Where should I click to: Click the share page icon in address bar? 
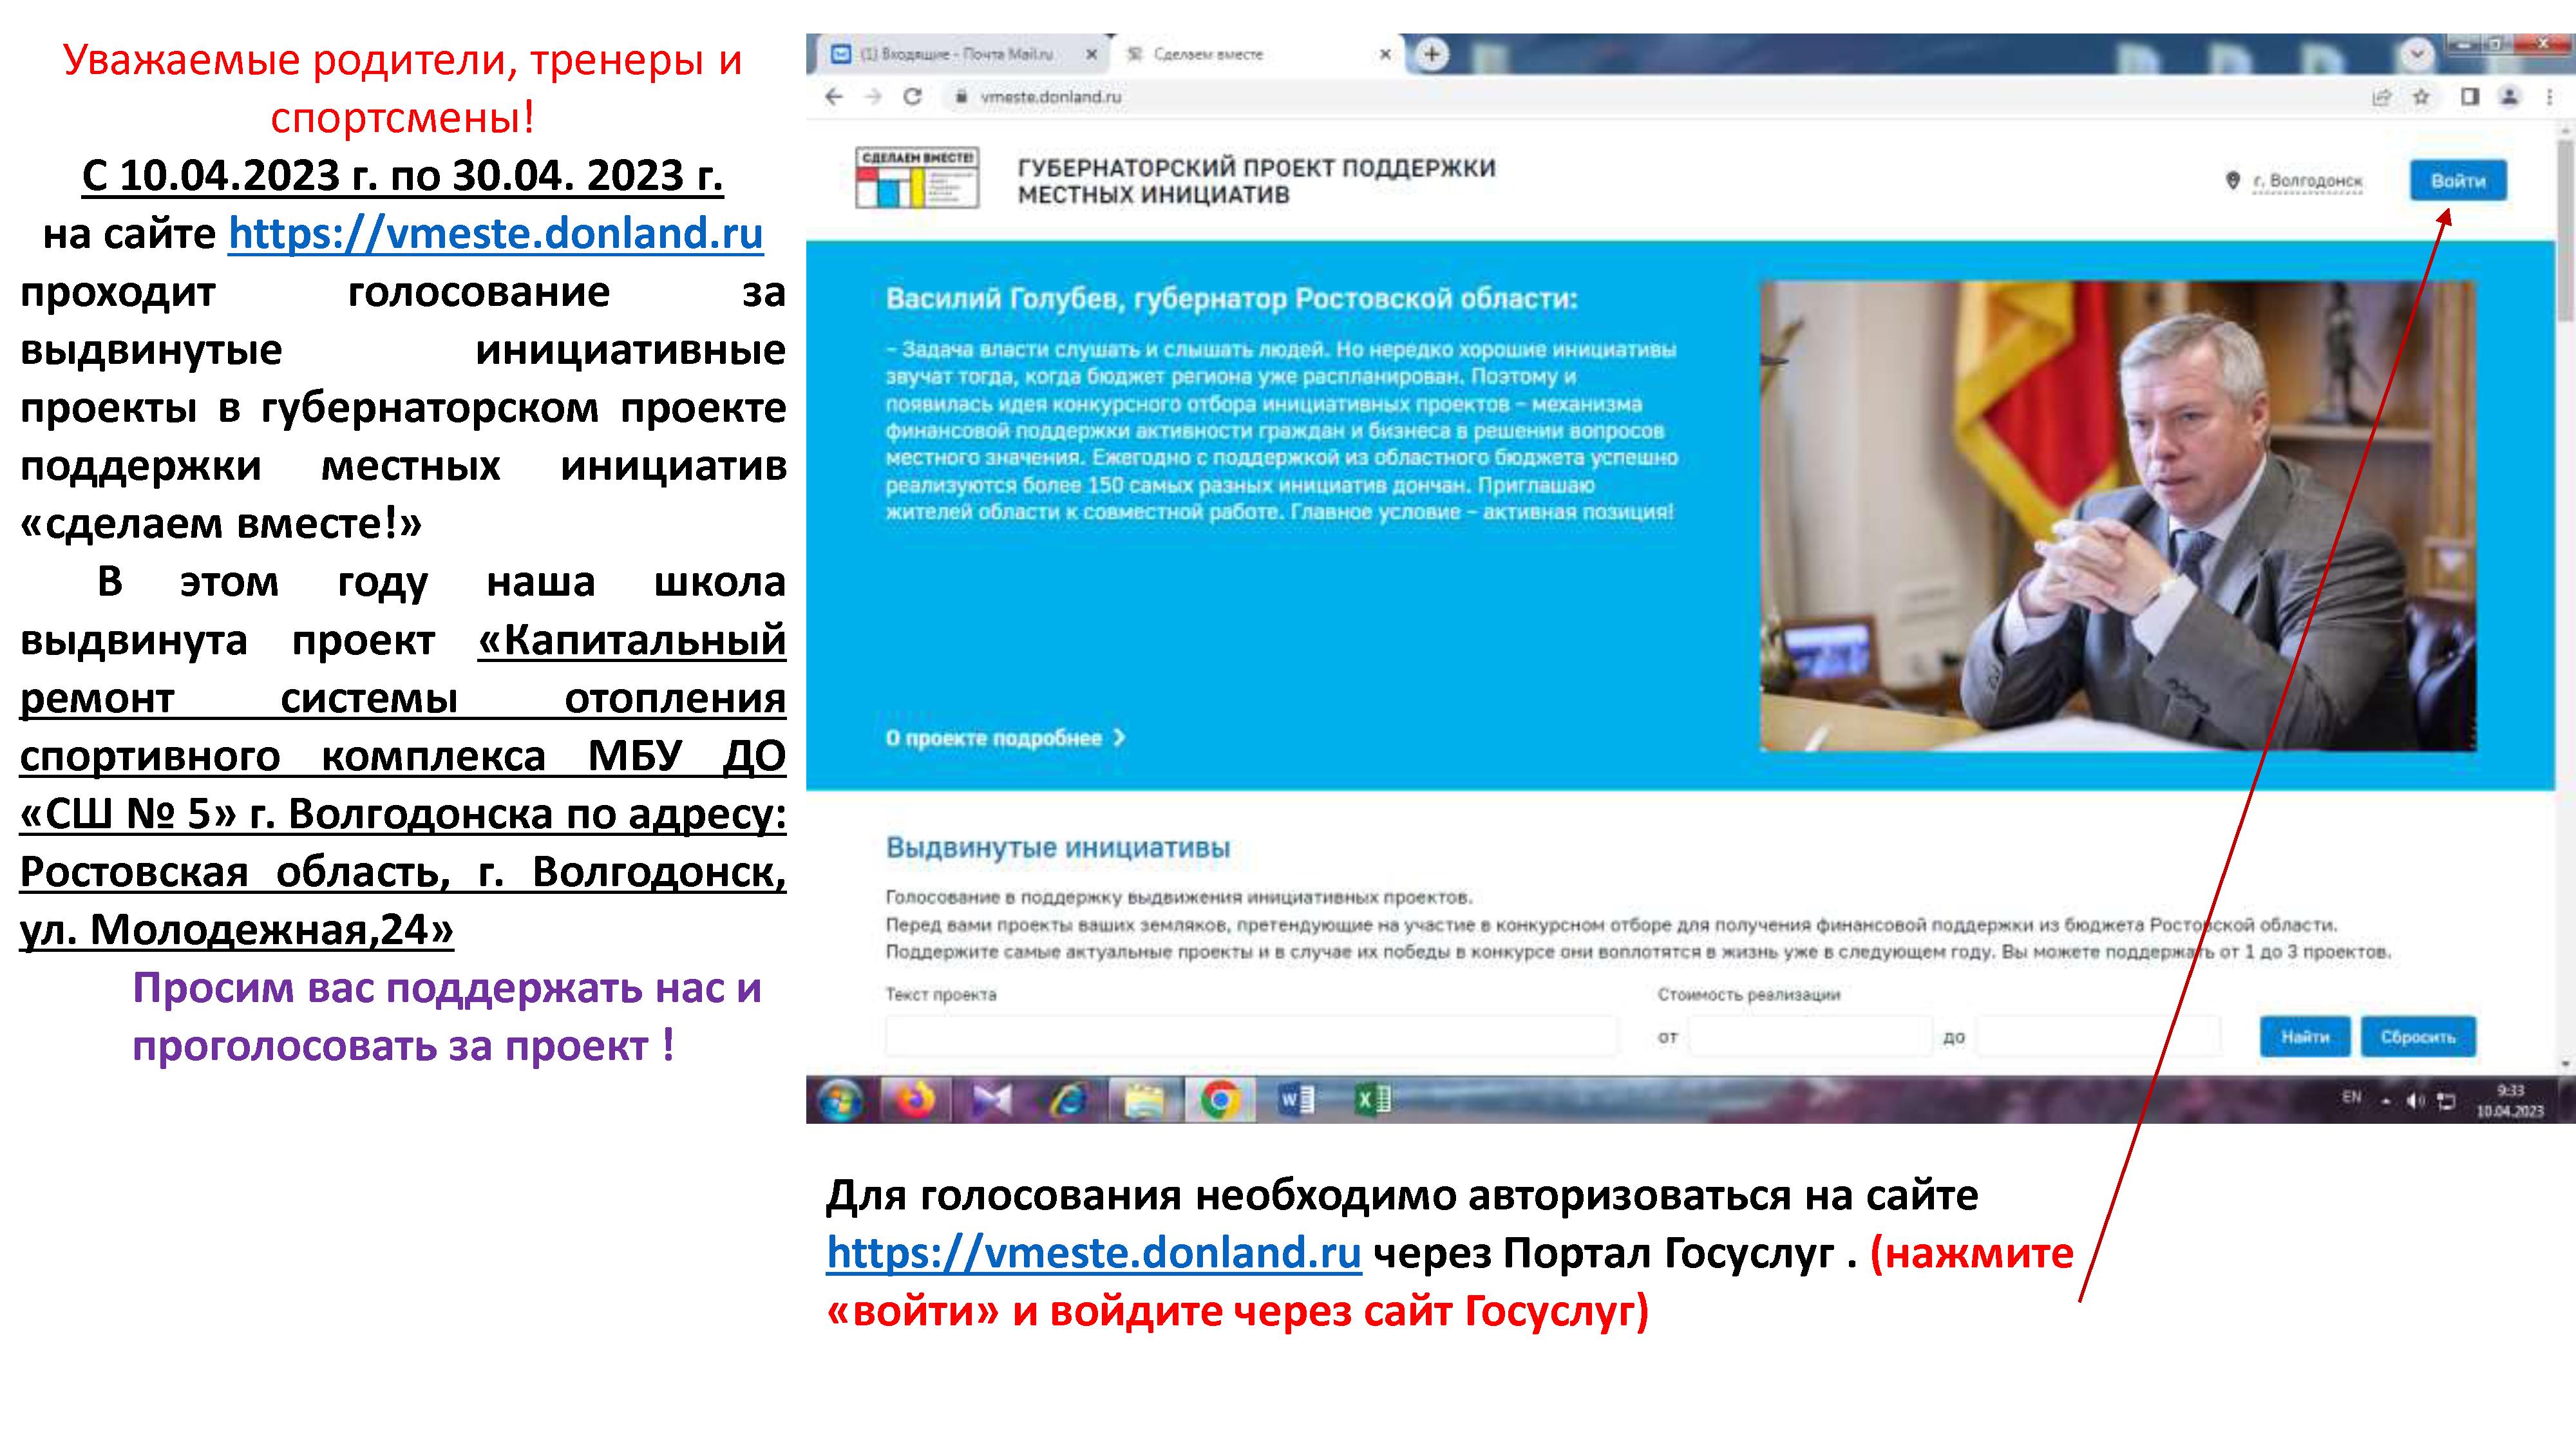coord(2382,97)
